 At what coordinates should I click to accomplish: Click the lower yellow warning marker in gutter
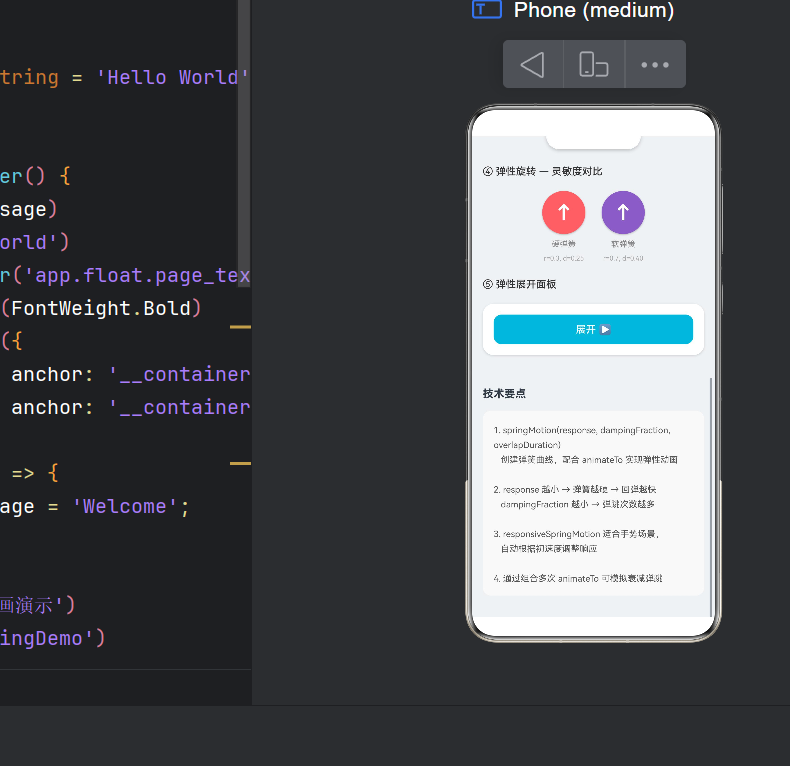click(240, 463)
